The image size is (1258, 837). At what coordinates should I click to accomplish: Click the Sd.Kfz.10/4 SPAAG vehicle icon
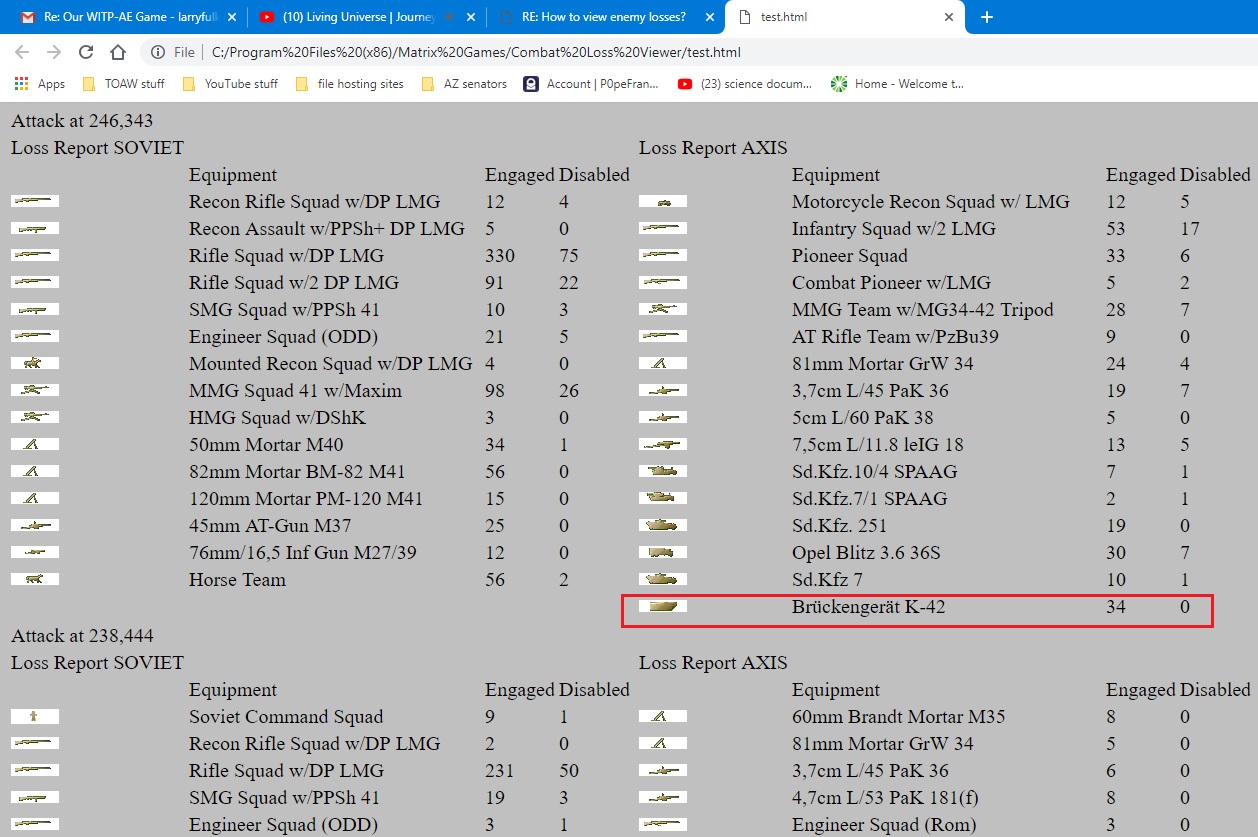click(x=663, y=471)
